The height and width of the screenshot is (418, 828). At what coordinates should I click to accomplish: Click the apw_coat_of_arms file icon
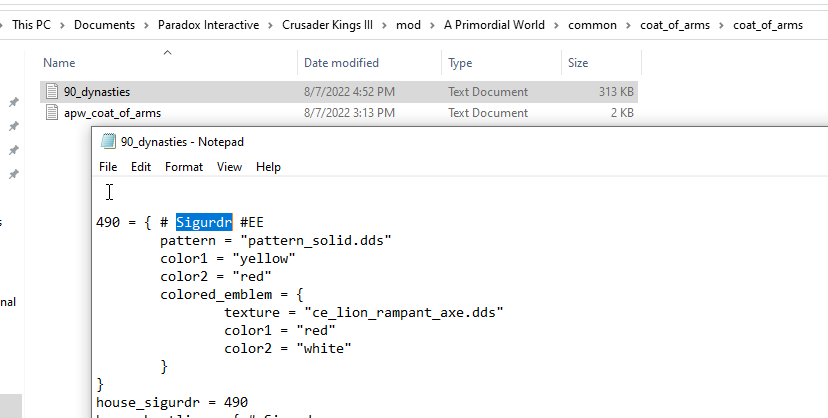click(x=53, y=113)
